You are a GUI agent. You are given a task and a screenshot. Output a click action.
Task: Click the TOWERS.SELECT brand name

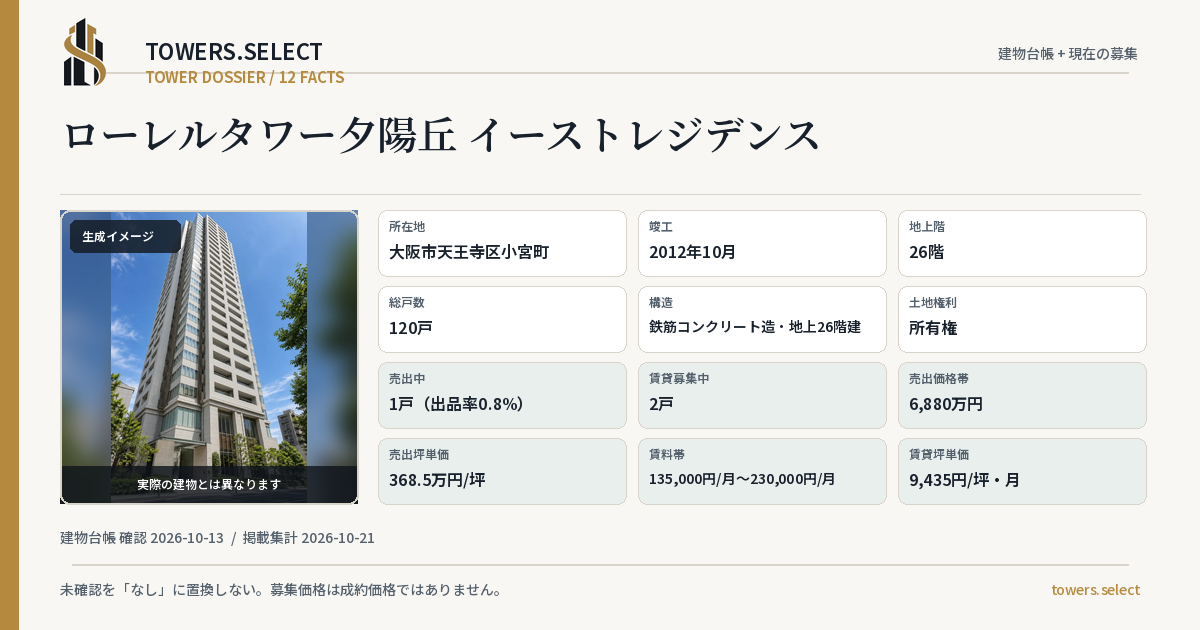pyautogui.click(x=234, y=52)
